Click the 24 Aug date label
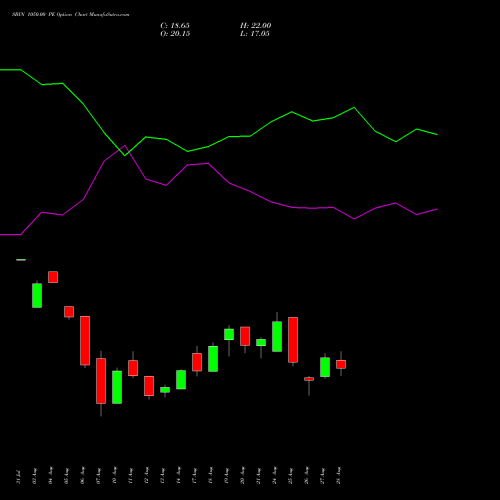This screenshot has width=500, height=500. (x=274, y=476)
